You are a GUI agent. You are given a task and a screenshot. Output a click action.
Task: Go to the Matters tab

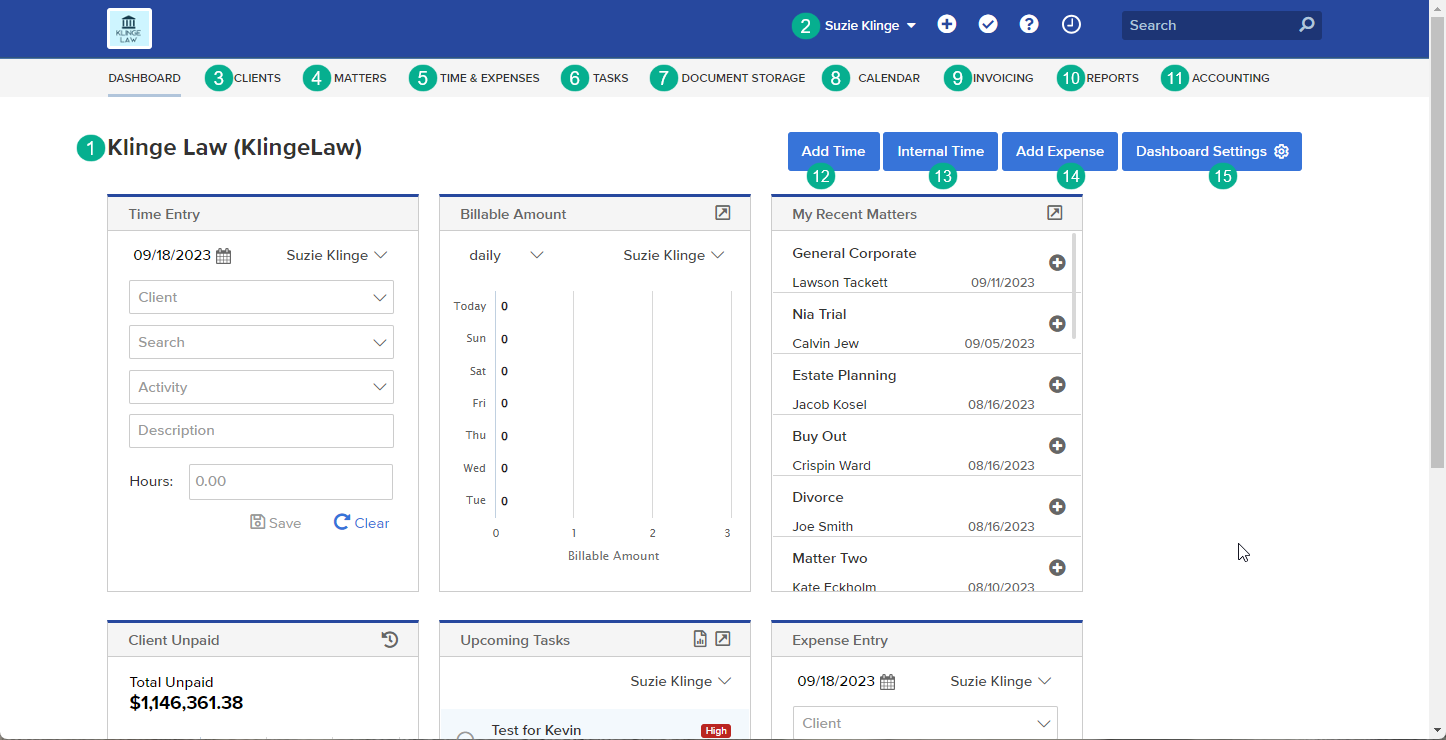(360, 78)
